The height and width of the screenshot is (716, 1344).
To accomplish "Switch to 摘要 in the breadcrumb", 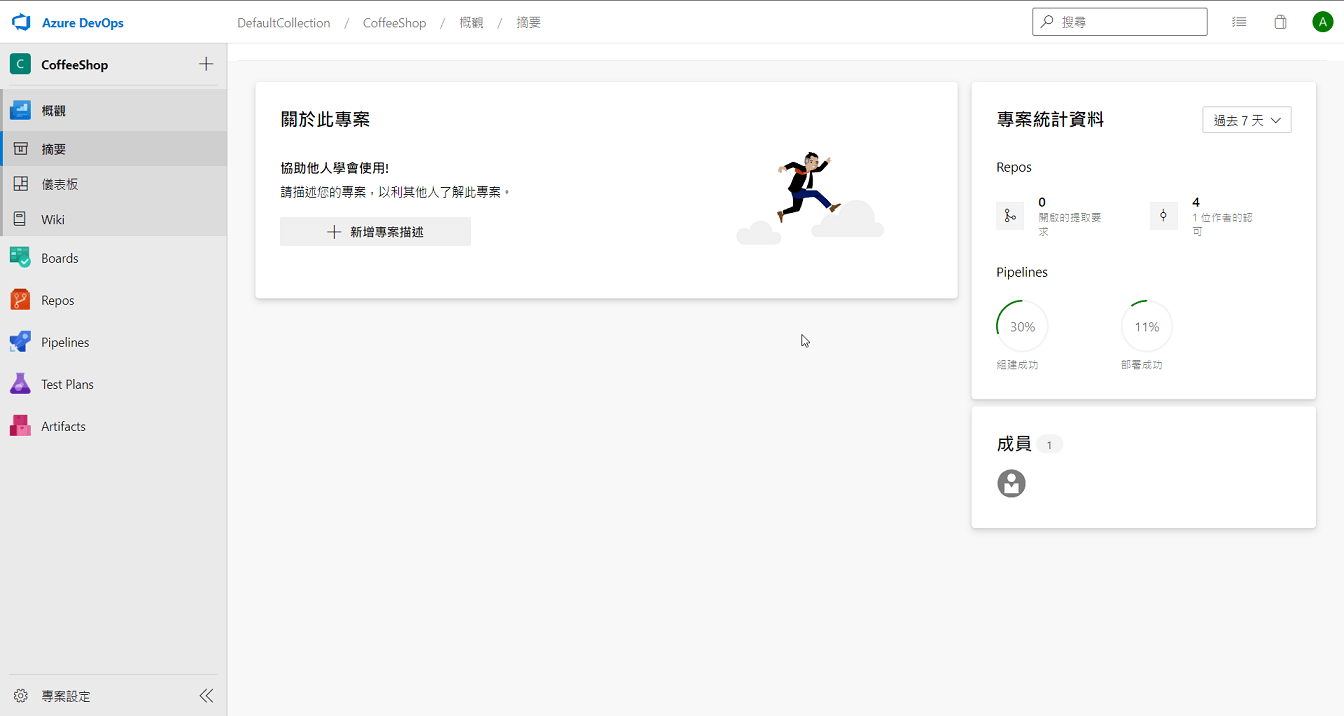I will [x=528, y=21].
